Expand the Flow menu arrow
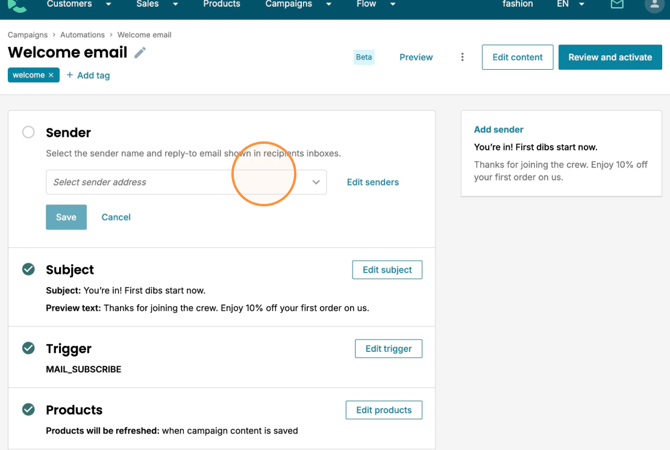 pyautogui.click(x=393, y=4)
